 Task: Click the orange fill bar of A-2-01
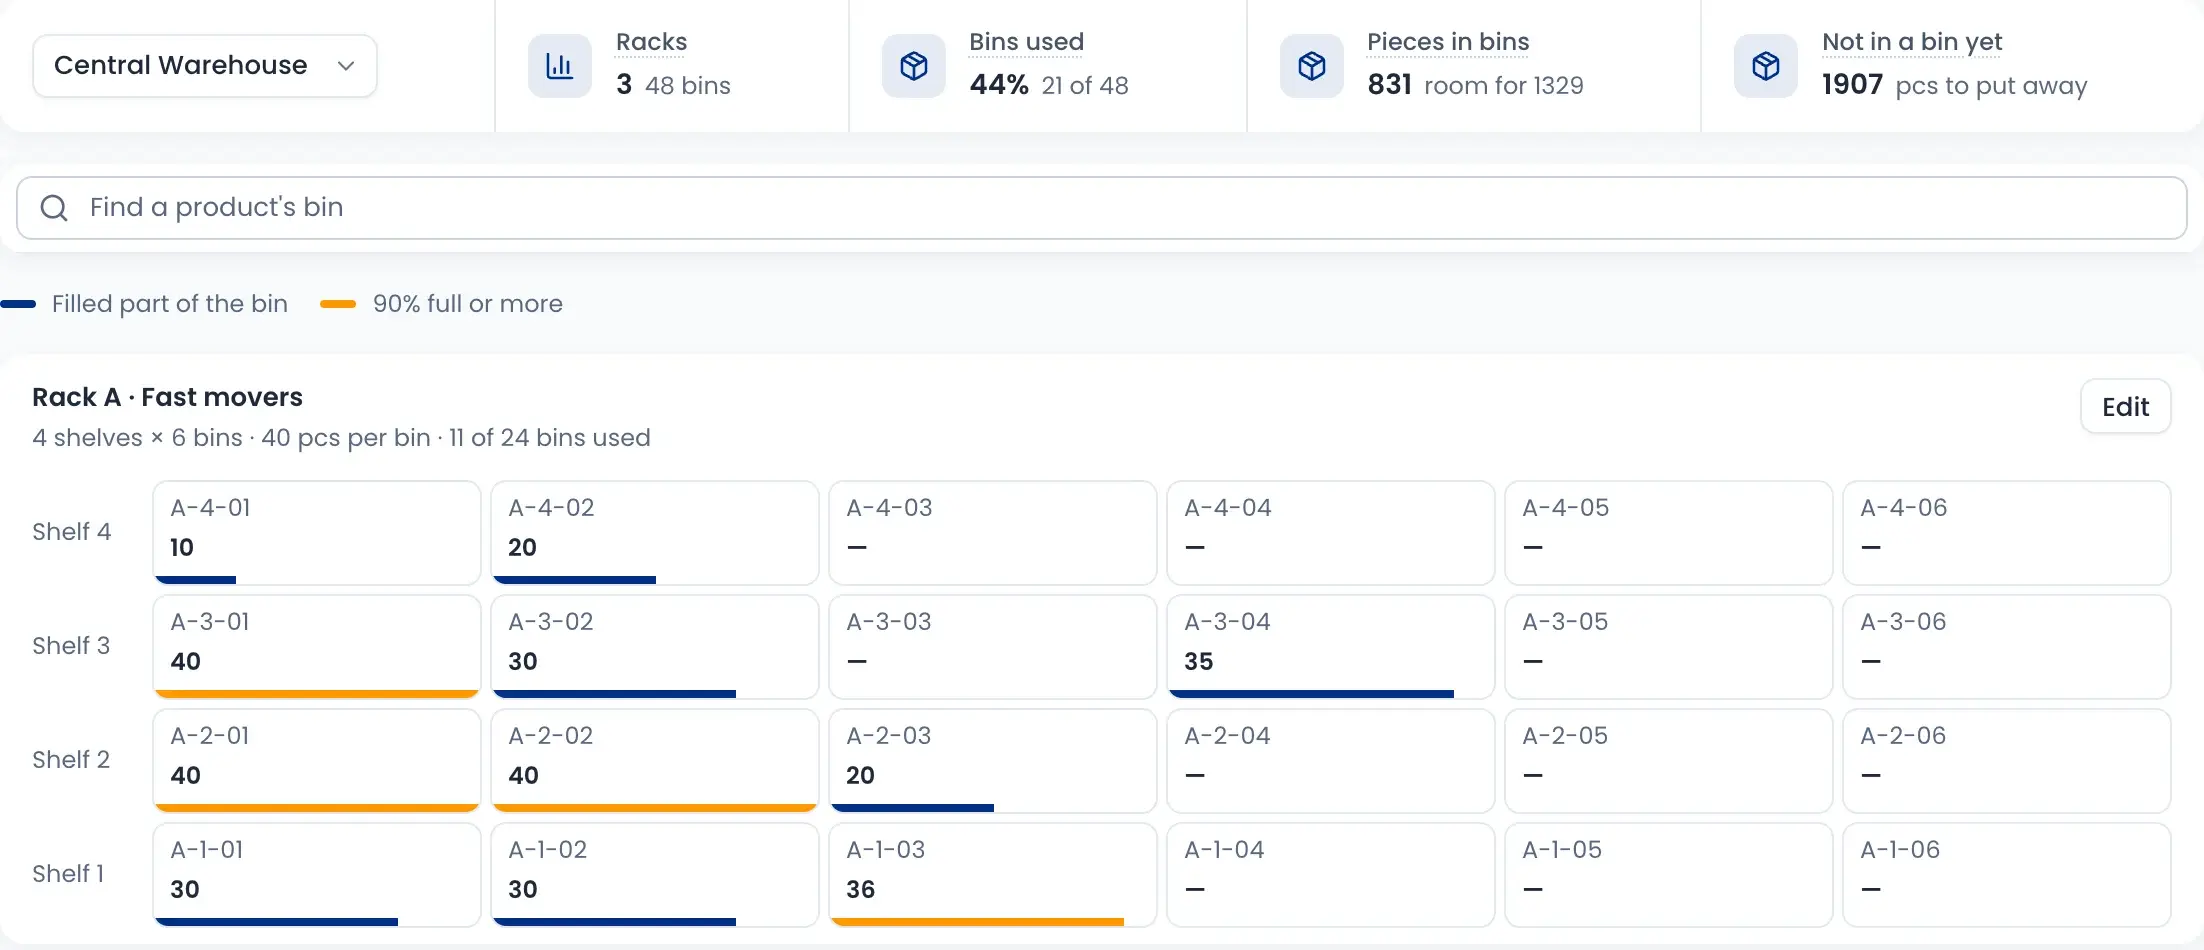pyautogui.click(x=317, y=808)
